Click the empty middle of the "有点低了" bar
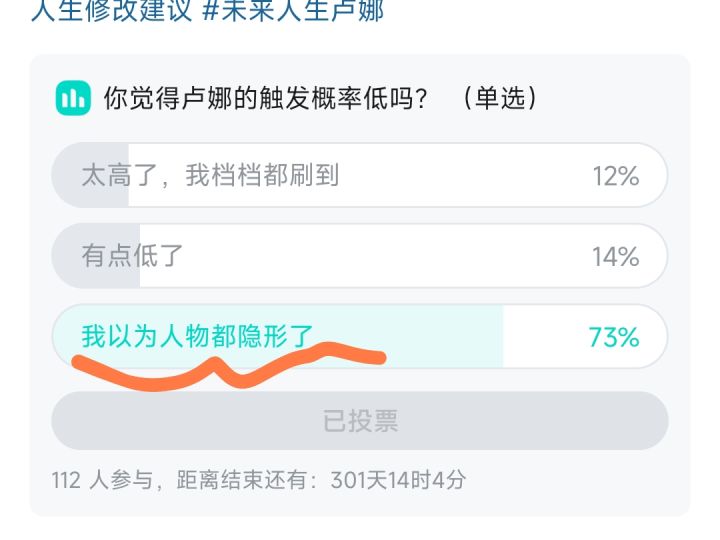The height and width of the screenshot is (540, 720). coord(380,256)
